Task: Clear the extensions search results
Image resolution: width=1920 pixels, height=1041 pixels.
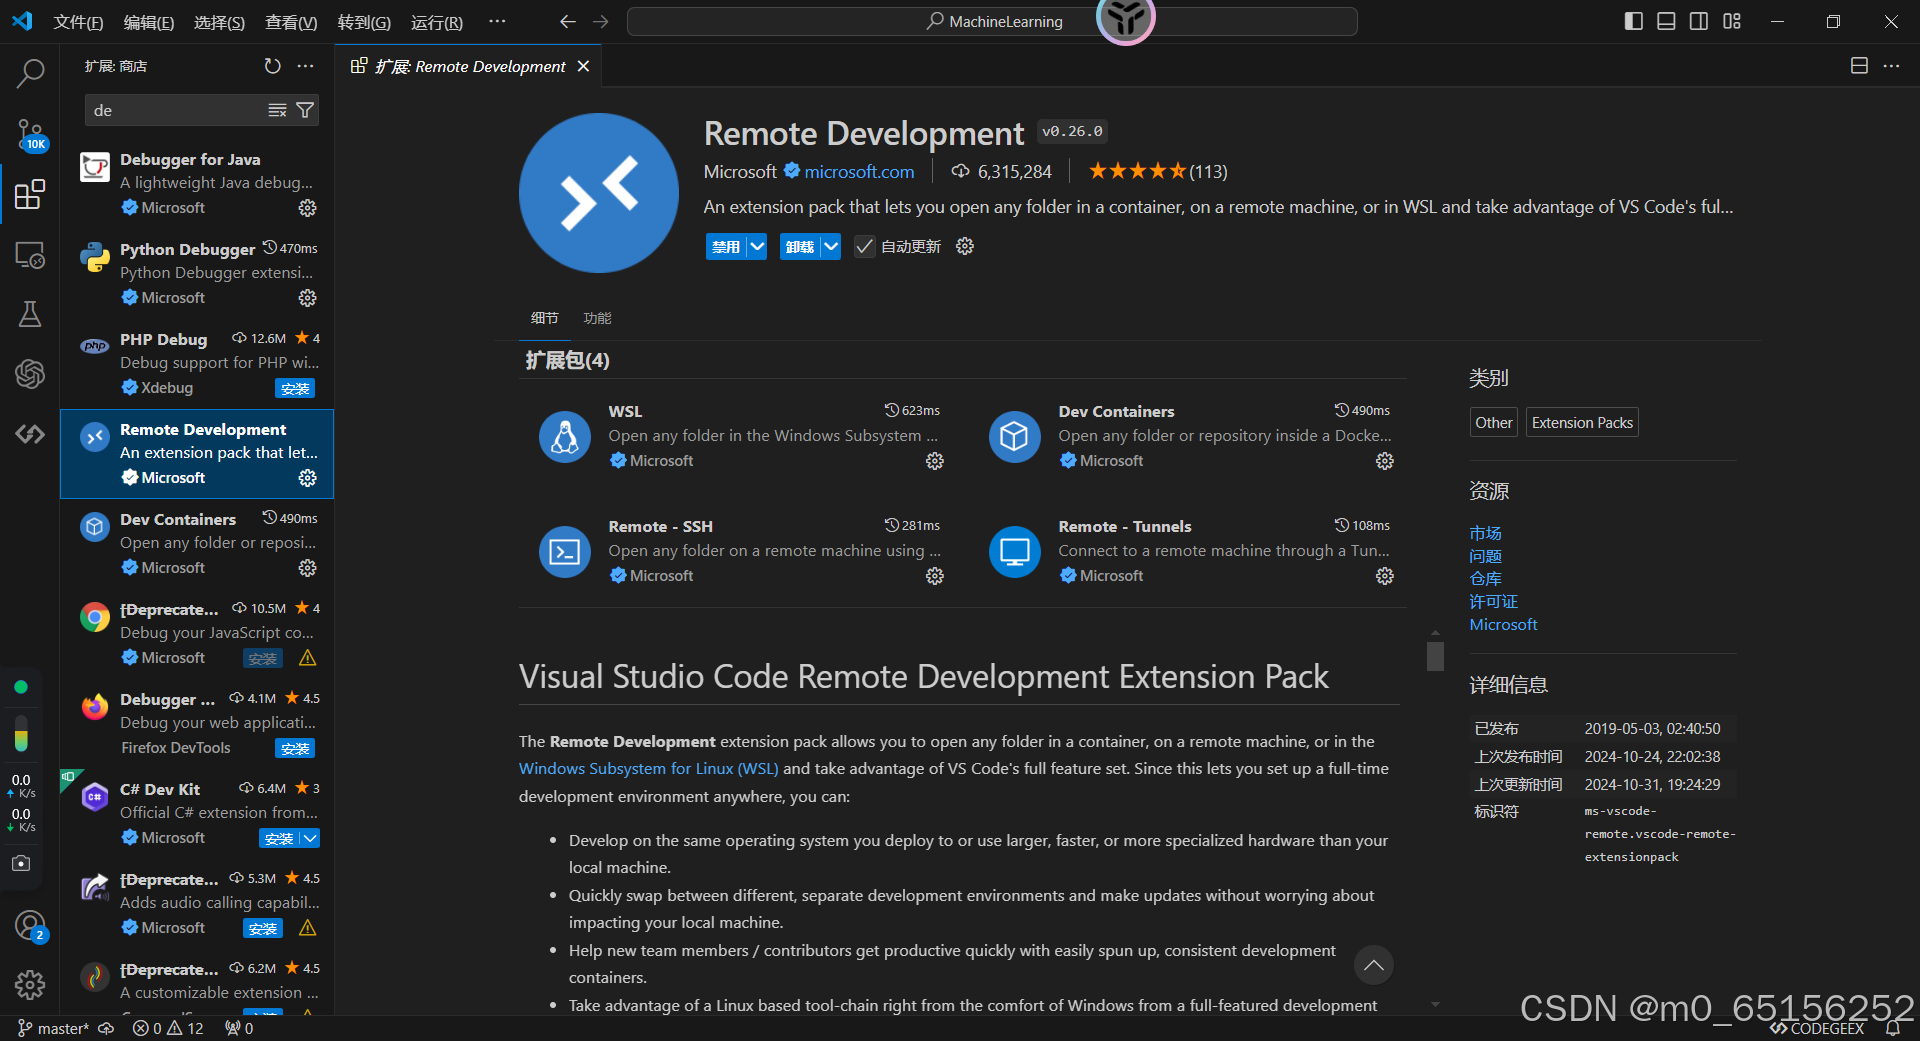Action: 277,110
